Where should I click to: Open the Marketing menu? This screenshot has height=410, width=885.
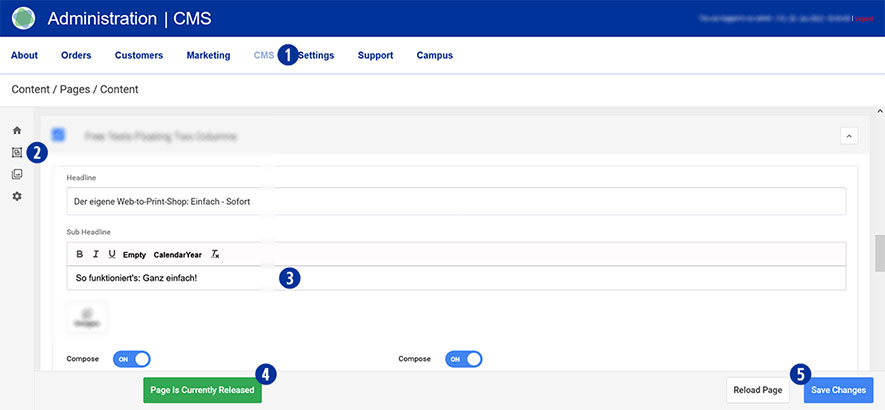[x=208, y=55]
